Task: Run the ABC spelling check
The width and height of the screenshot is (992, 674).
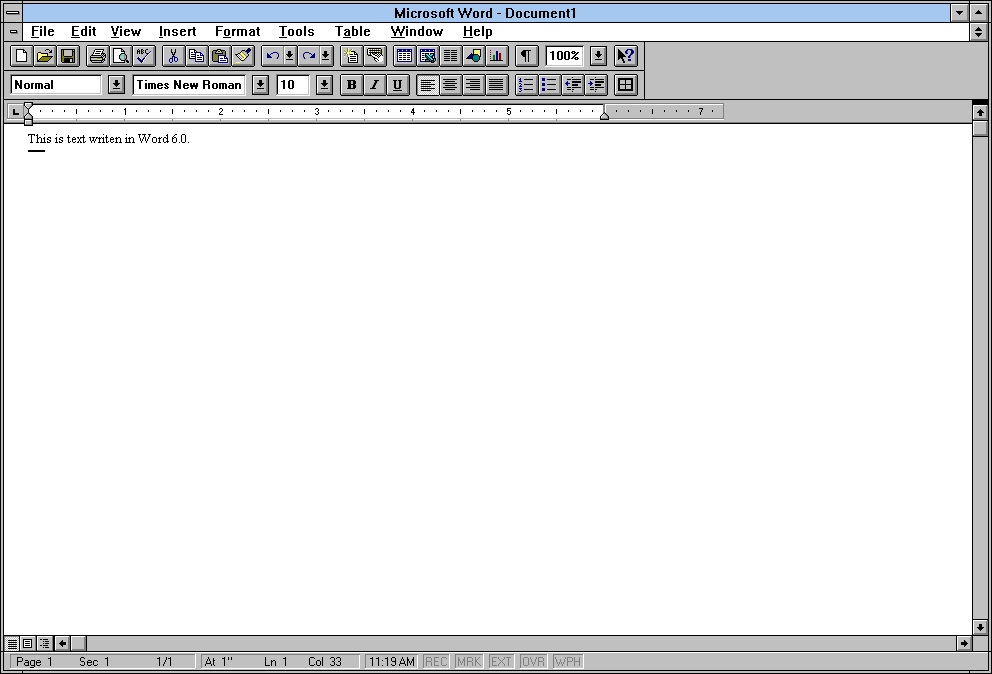Action: (x=144, y=56)
